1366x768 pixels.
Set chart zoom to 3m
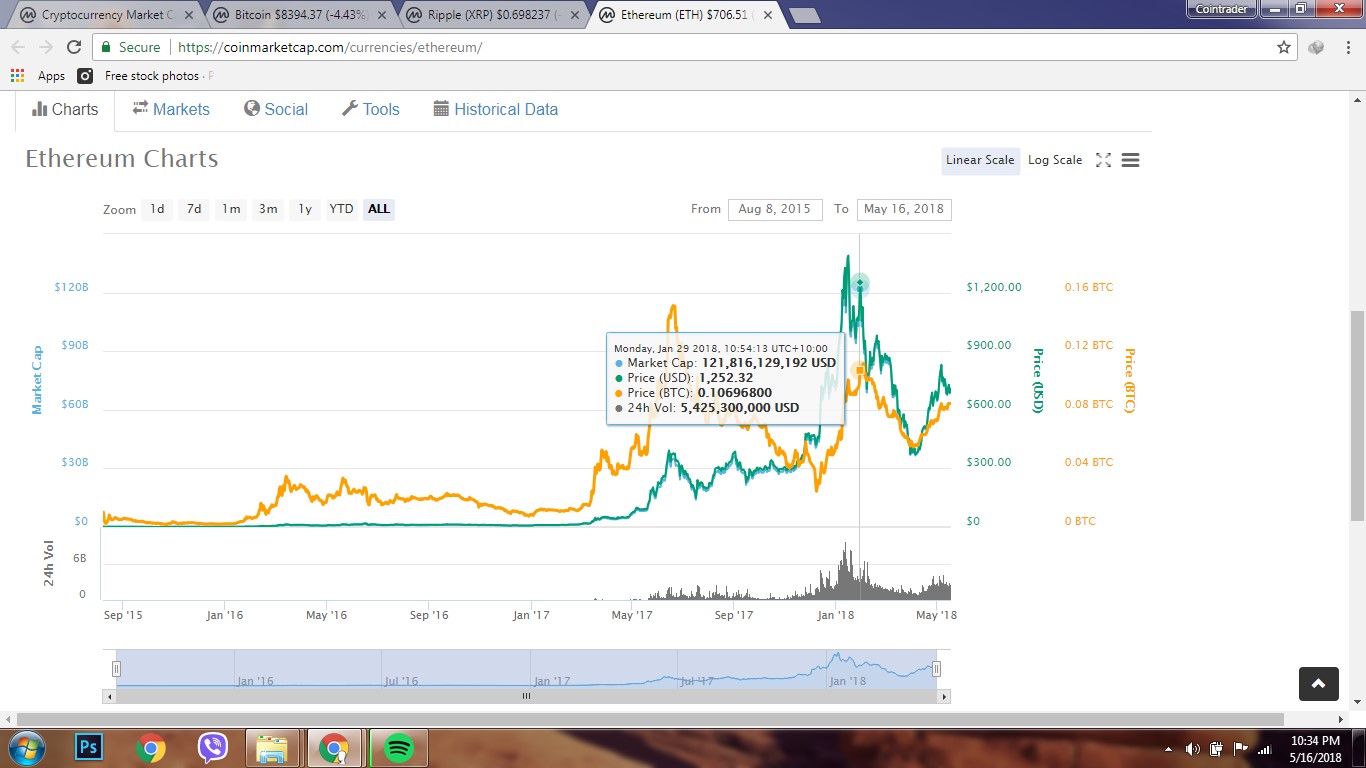click(x=268, y=209)
